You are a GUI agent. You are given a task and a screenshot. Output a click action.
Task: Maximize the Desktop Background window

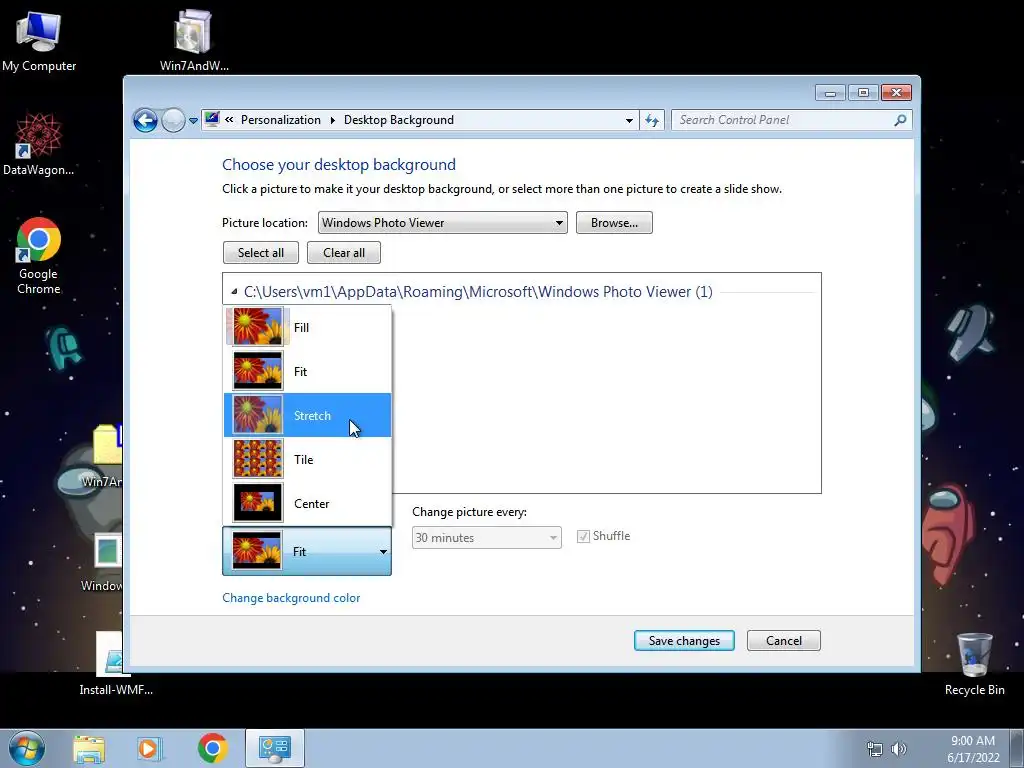point(863,93)
